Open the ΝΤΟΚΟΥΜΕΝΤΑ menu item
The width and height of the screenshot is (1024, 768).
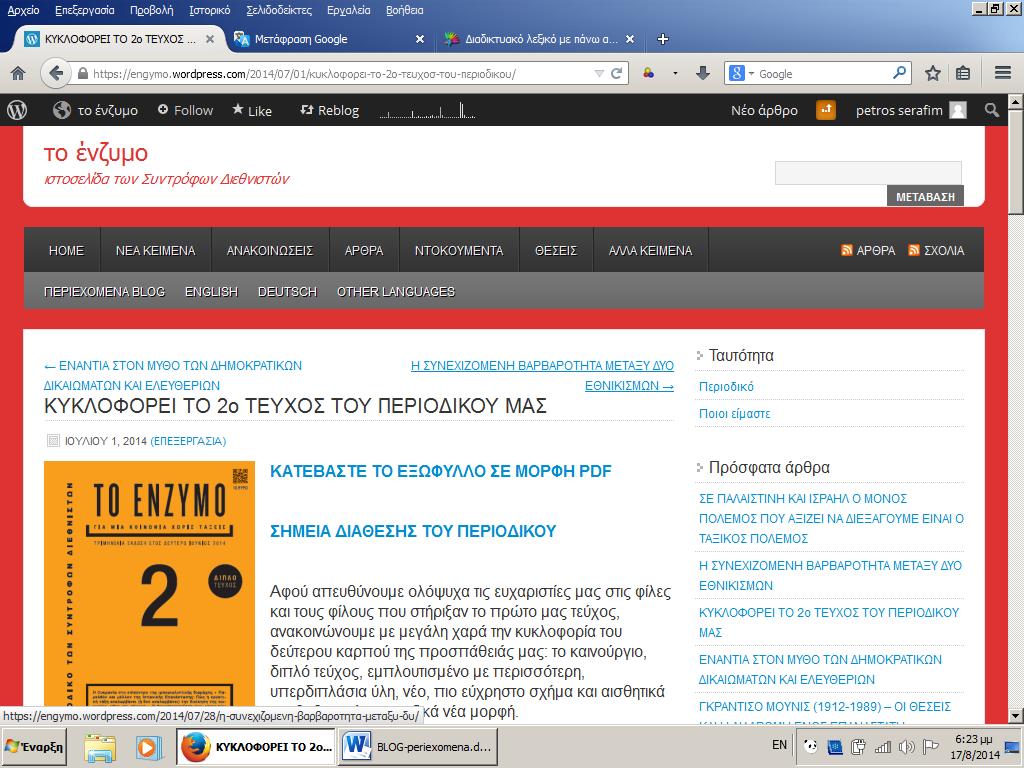[459, 250]
